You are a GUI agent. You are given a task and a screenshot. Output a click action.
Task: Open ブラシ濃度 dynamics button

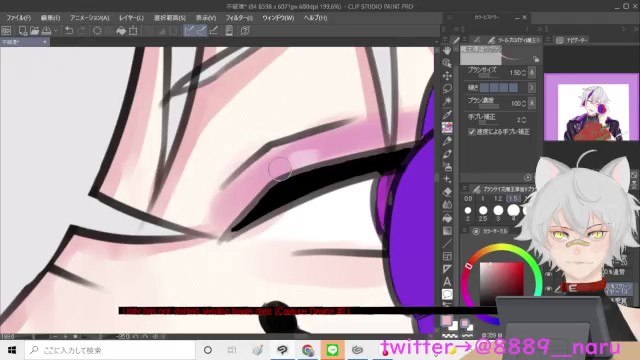532,103
